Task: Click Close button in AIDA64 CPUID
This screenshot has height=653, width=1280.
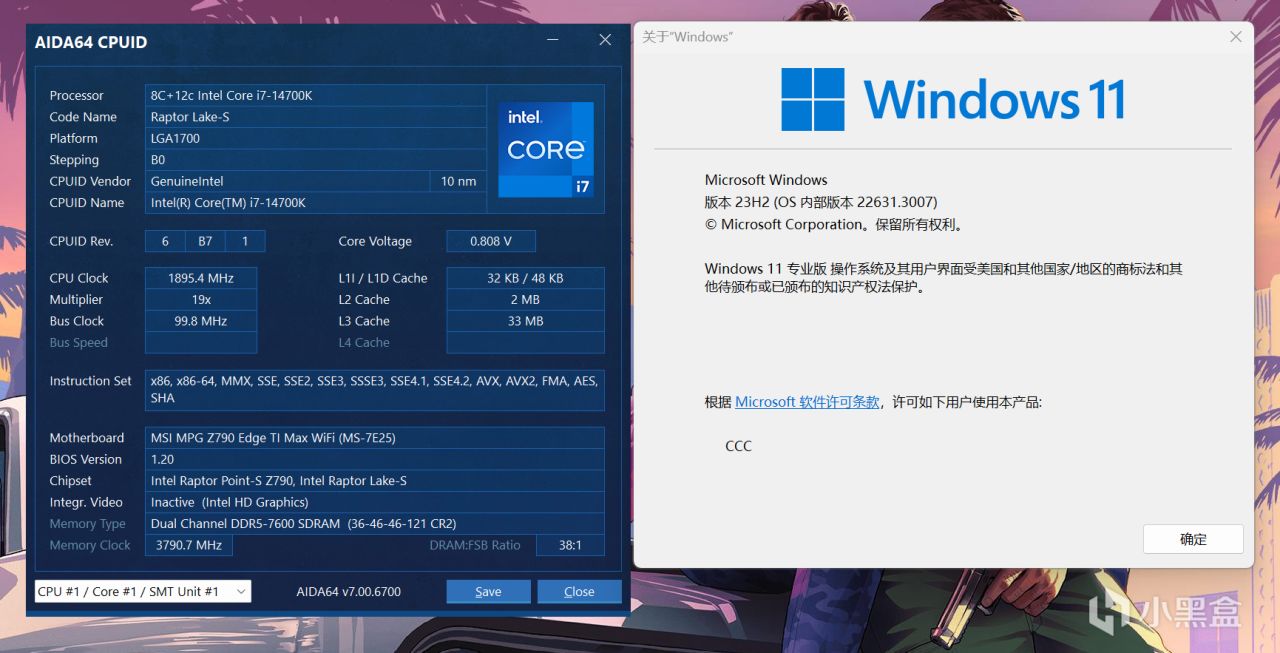Action: click(x=579, y=591)
